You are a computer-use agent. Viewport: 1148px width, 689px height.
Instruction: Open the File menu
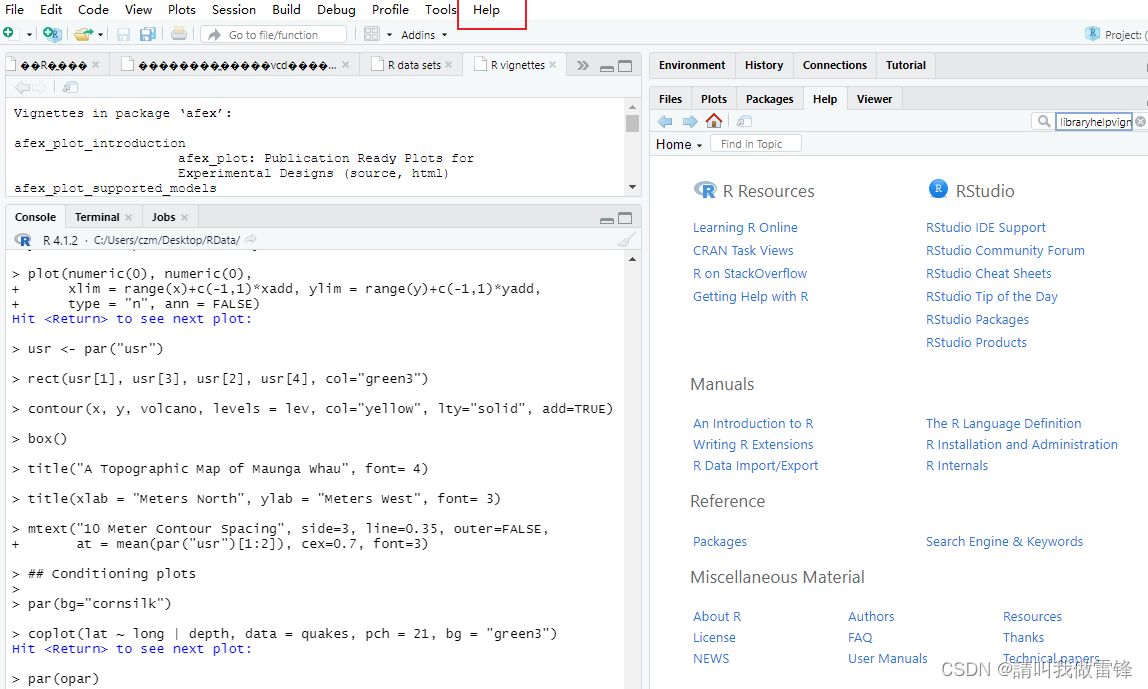[15, 10]
